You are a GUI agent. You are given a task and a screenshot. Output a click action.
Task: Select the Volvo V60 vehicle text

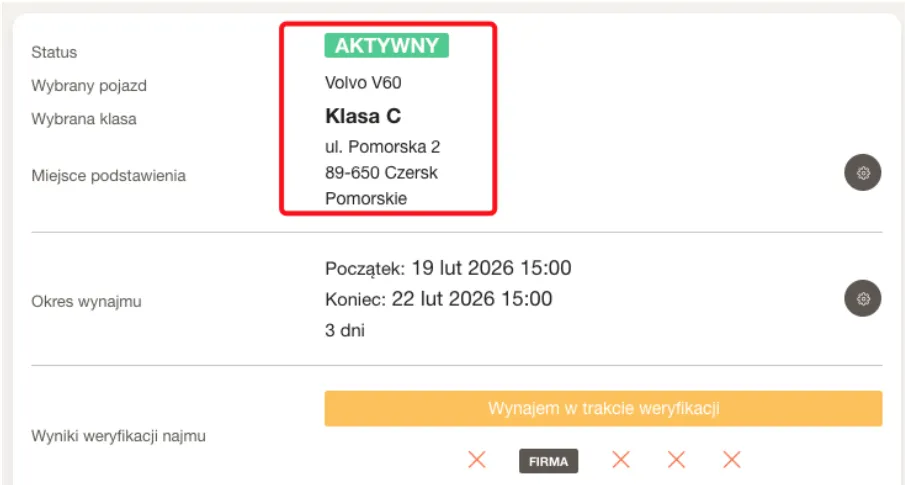click(363, 83)
